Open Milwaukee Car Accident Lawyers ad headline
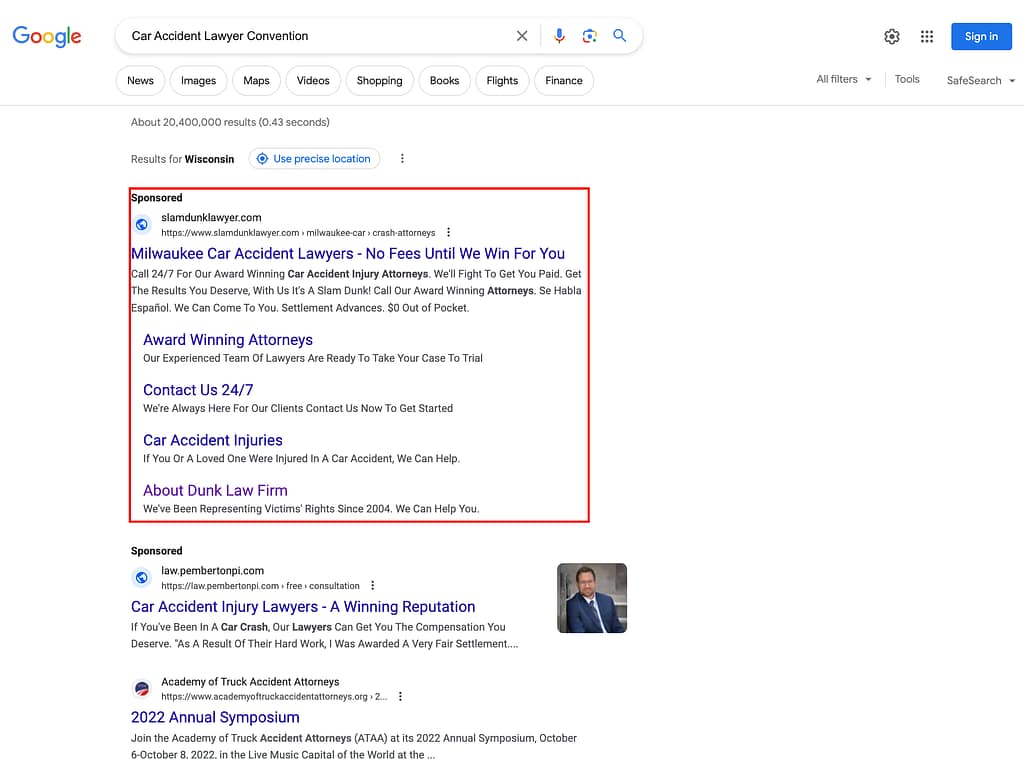 click(347, 253)
